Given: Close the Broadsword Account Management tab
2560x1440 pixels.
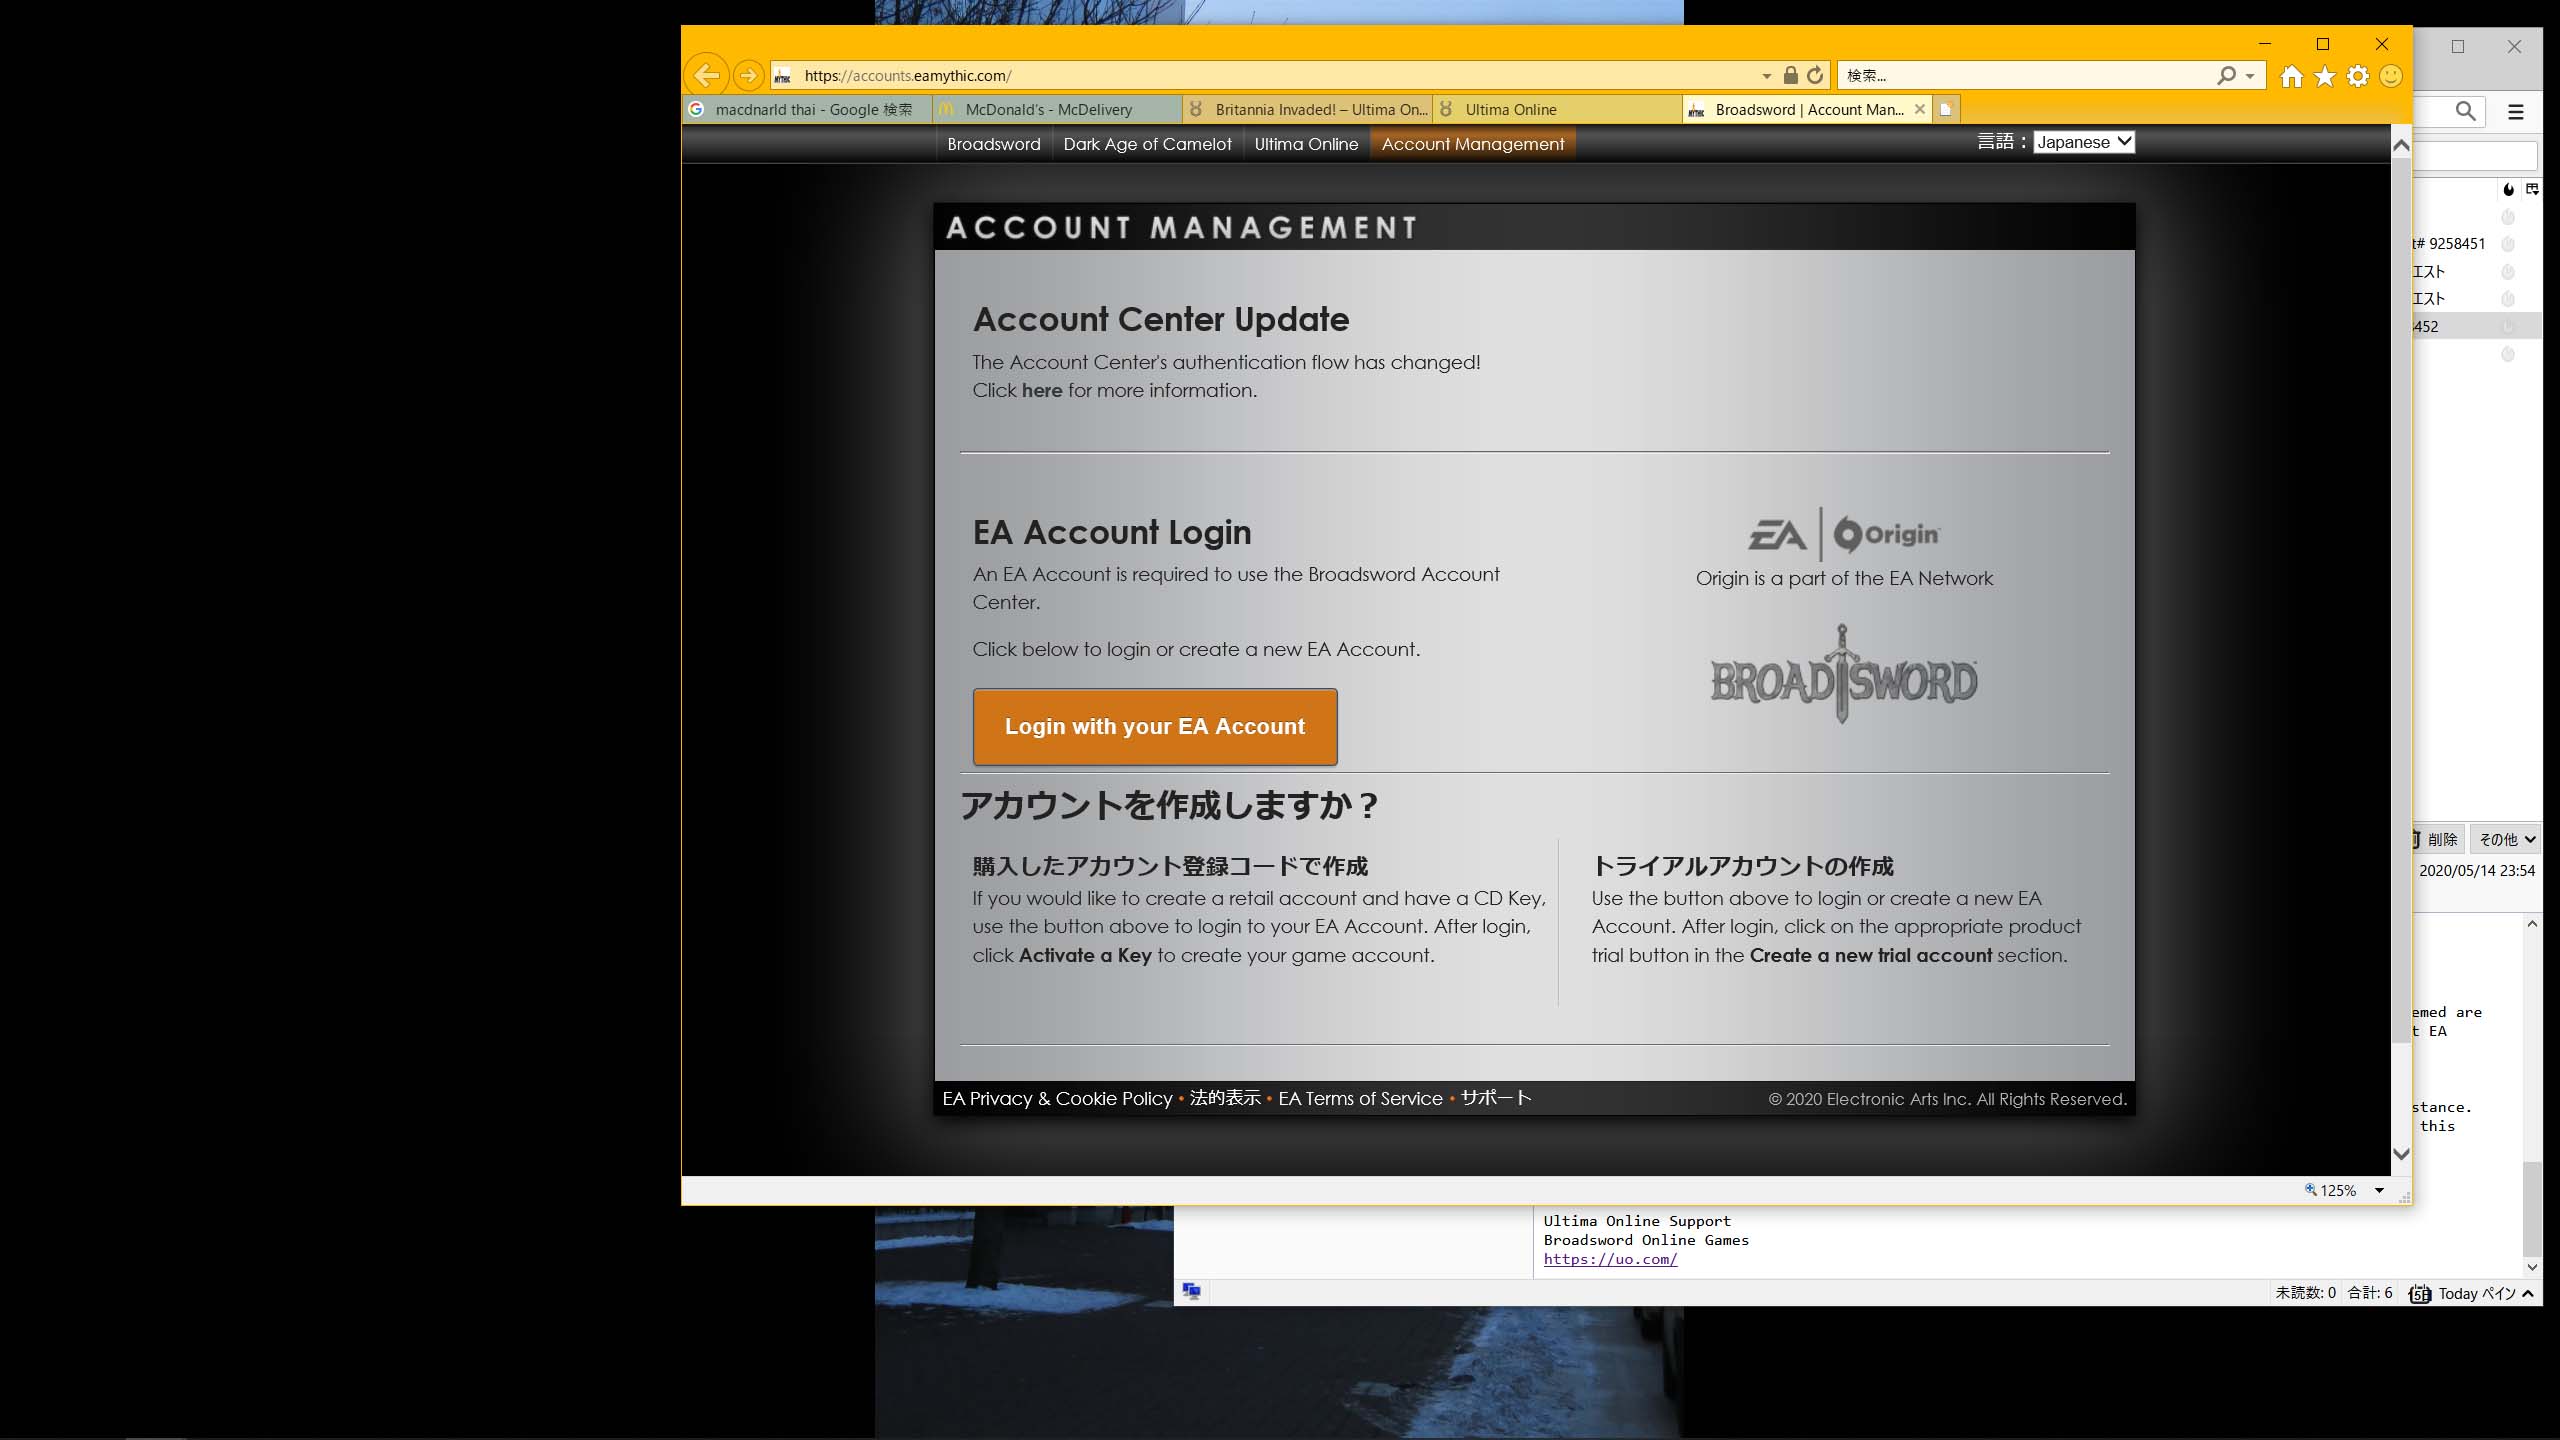Looking at the screenshot, I should pyautogui.click(x=1919, y=109).
